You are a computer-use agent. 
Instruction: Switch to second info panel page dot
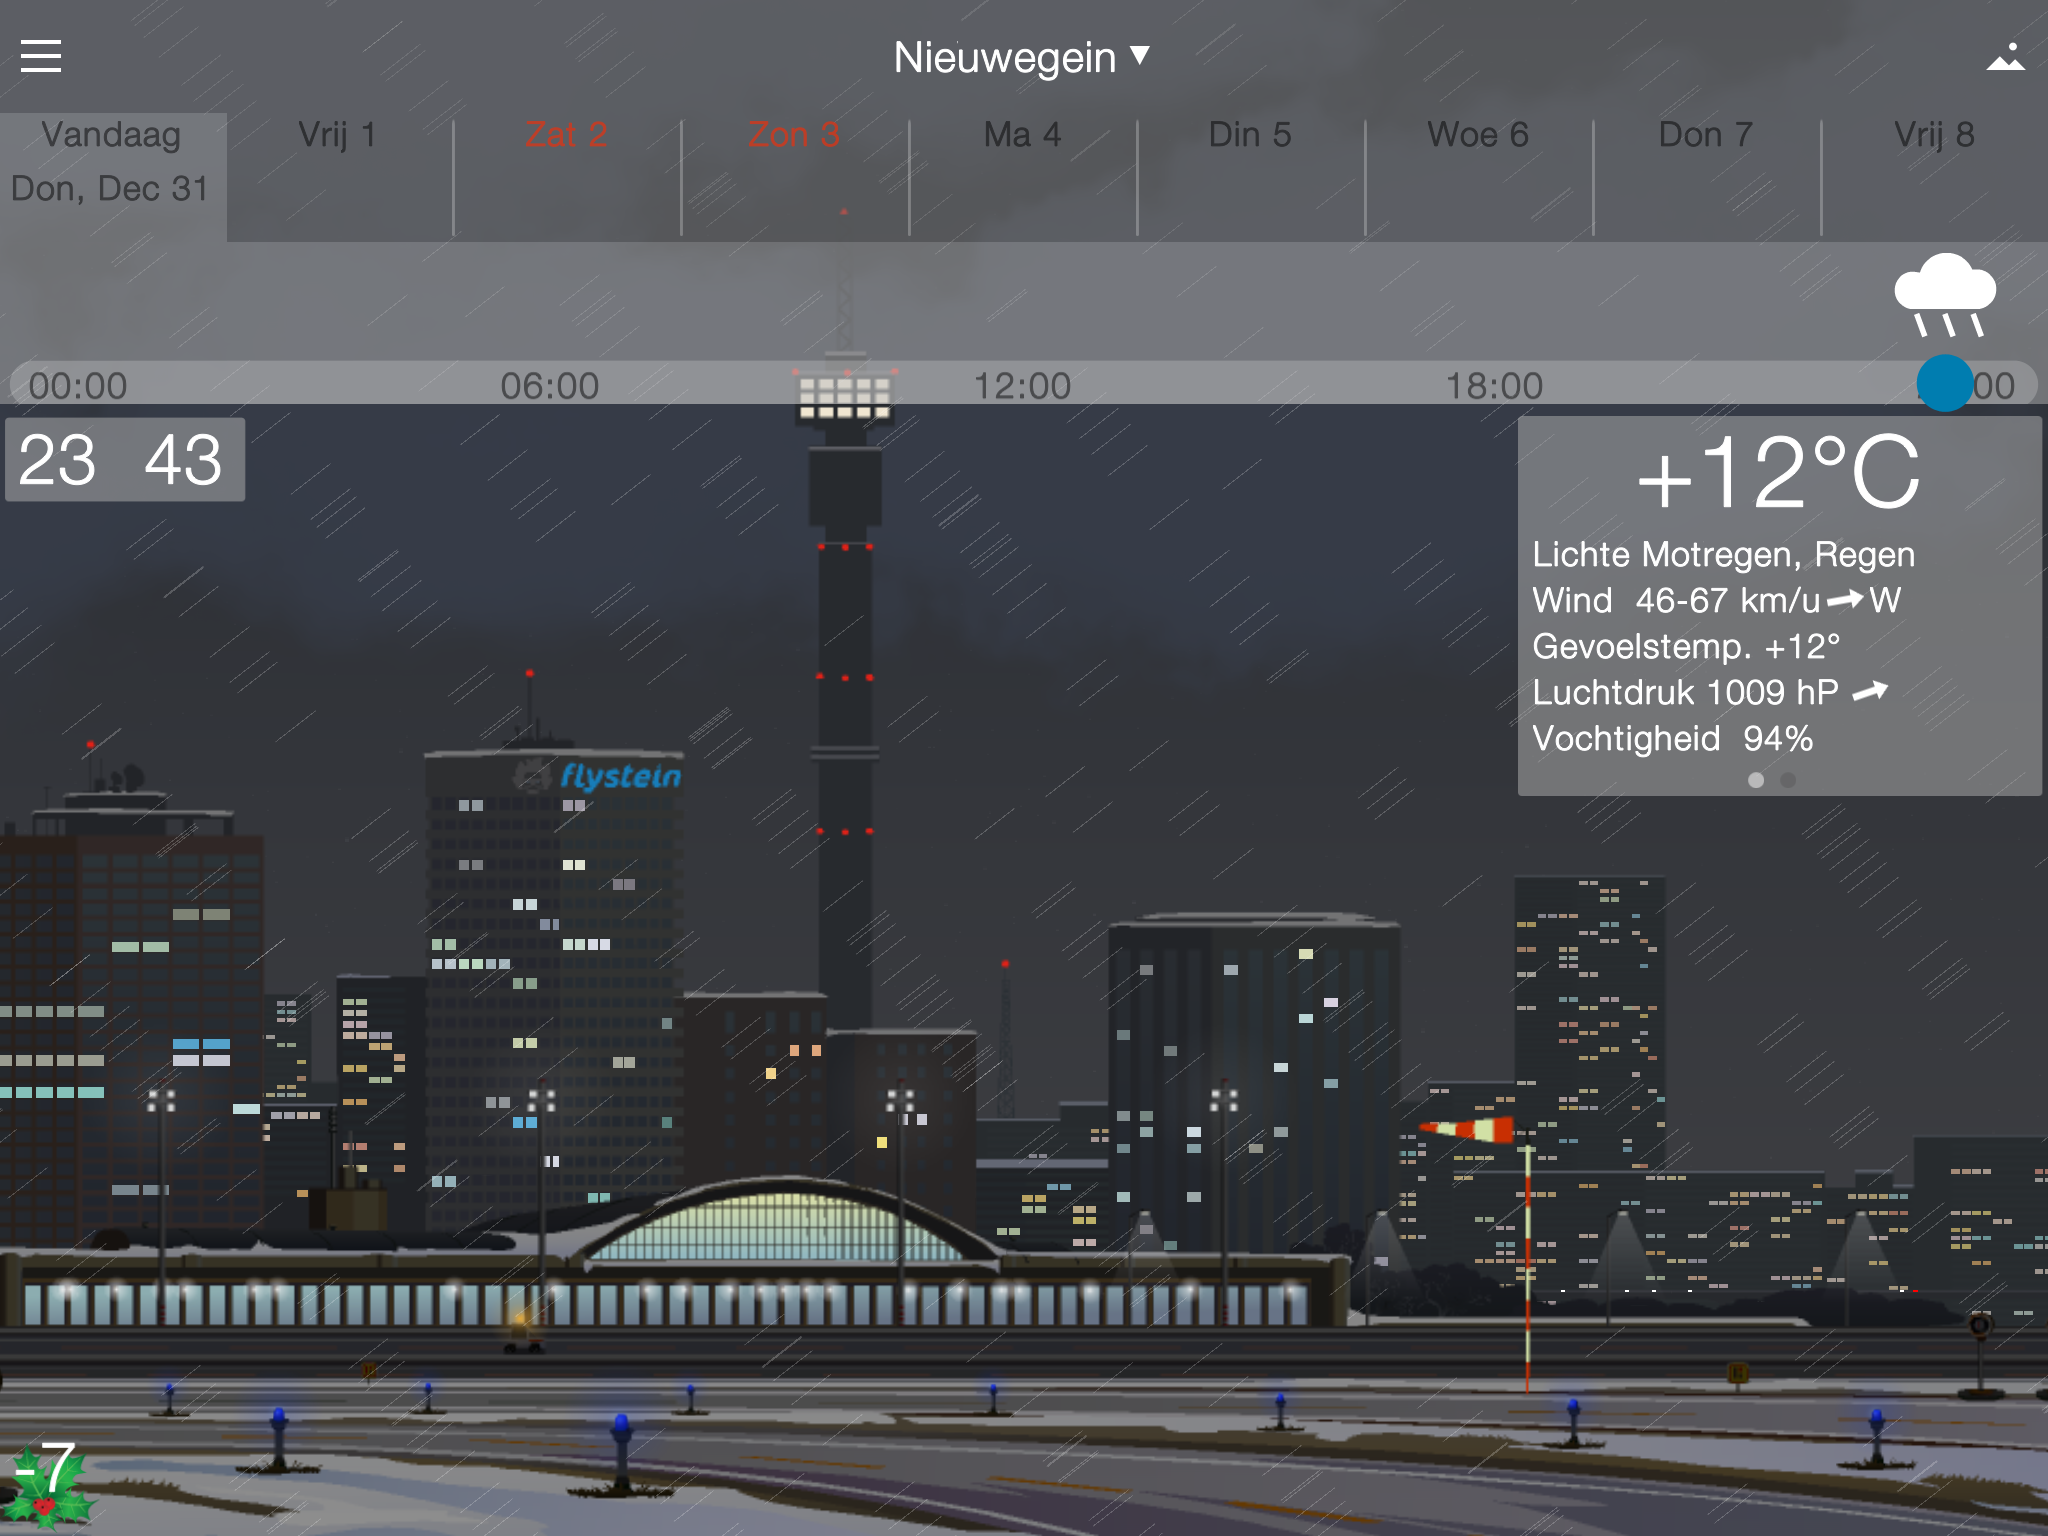pos(1788,780)
